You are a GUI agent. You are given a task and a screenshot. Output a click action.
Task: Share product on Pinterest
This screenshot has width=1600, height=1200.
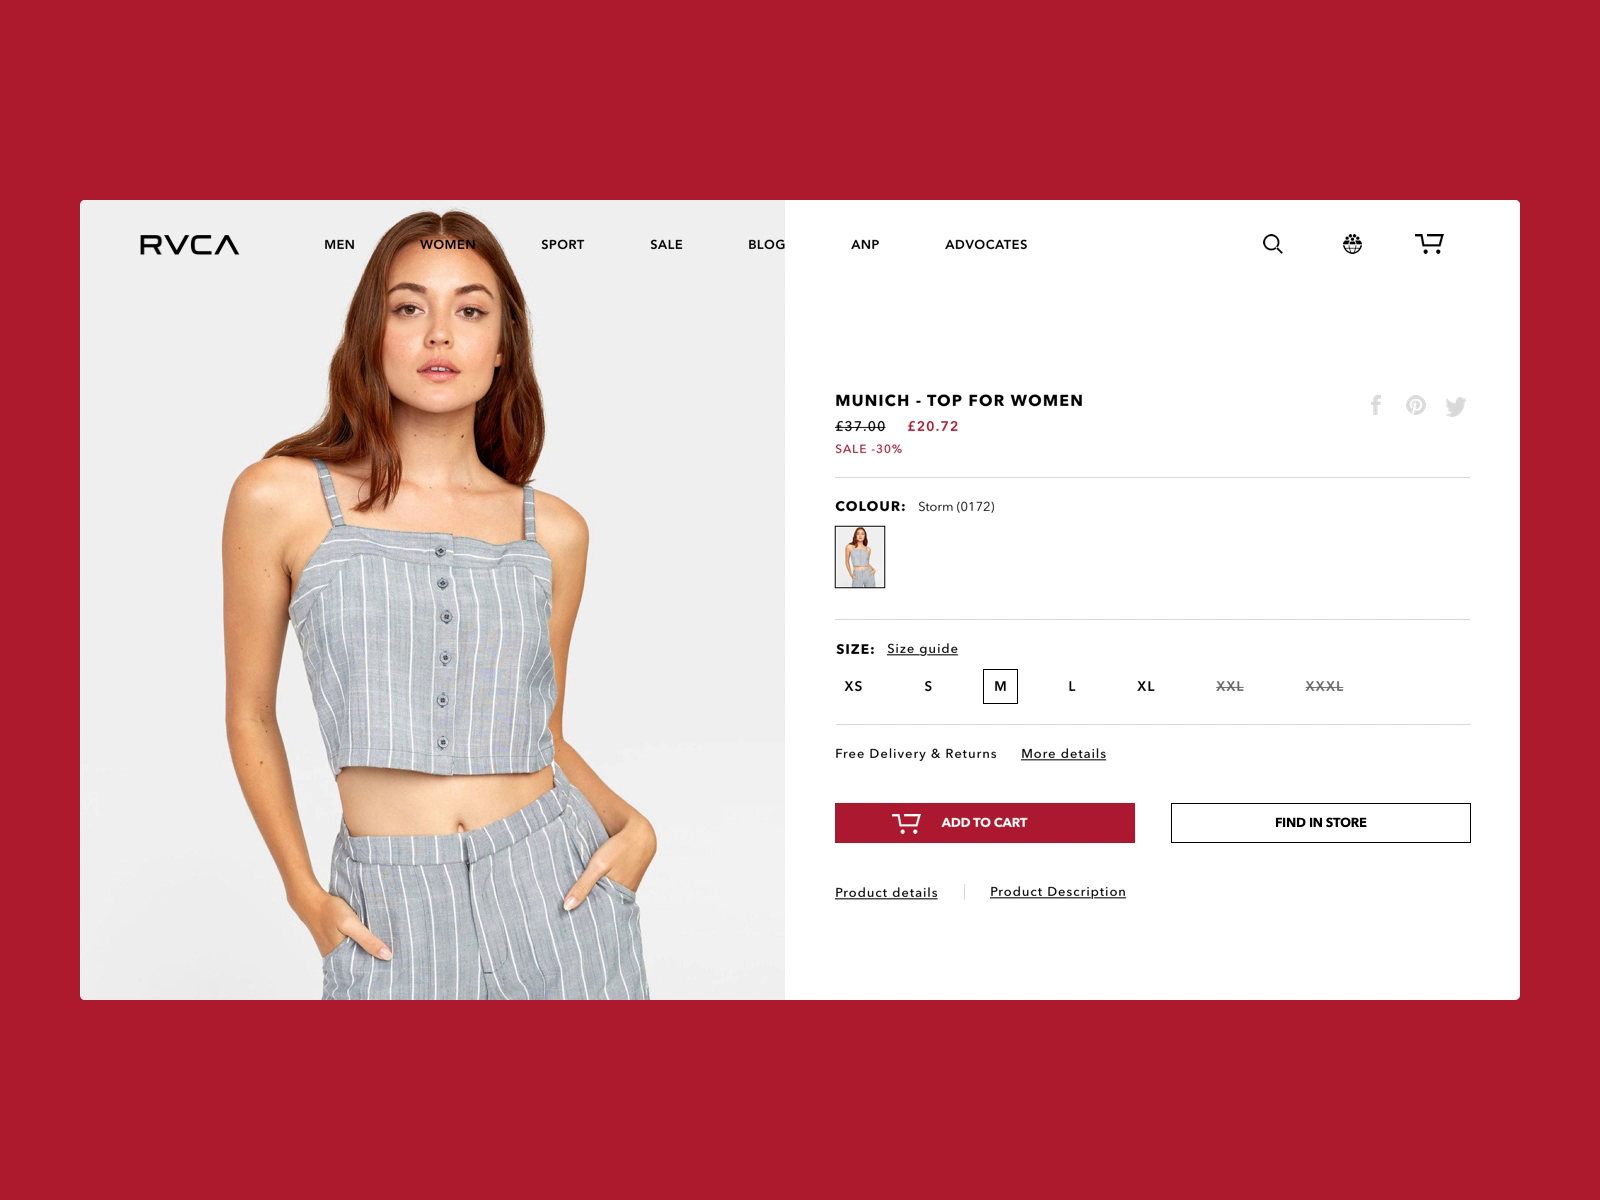coord(1415,405)
